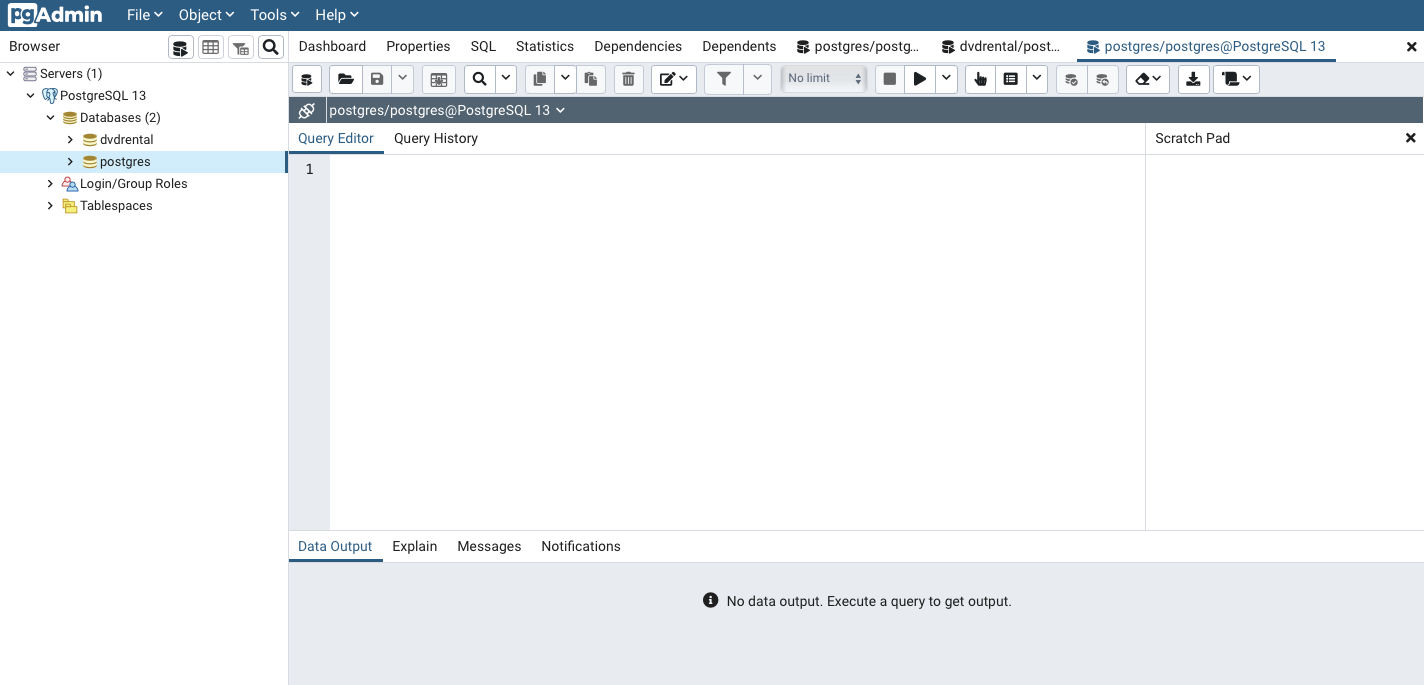Viewport: 1424px width, 685px height.
Task: Click the database connection icon in query toolbar
Action: [x=307, y=79]
